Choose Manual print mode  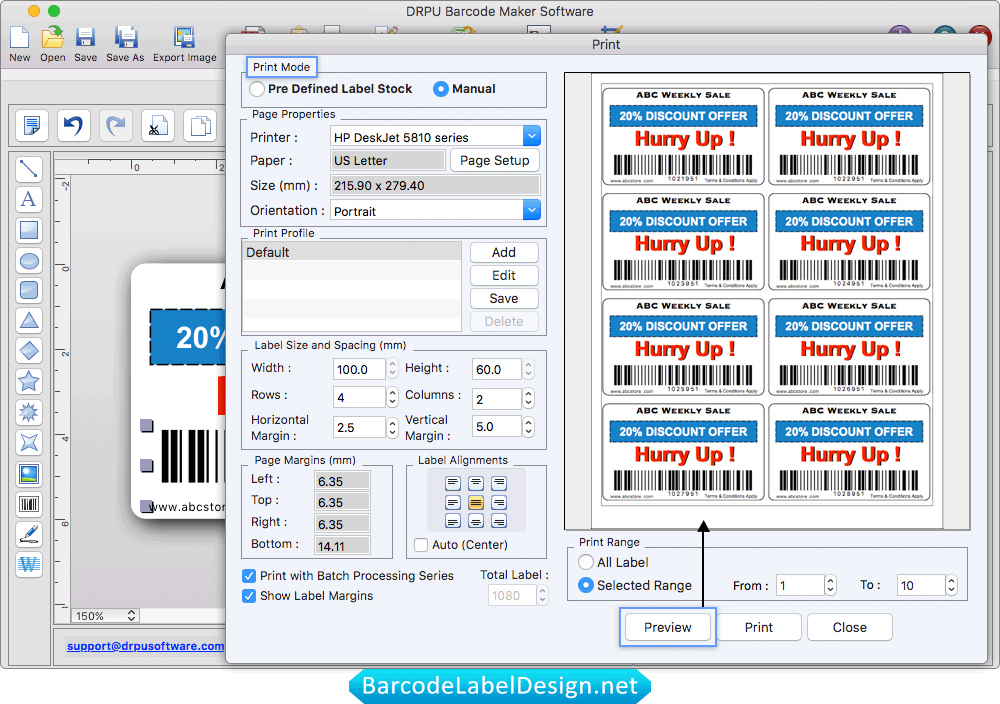(441, 89)
